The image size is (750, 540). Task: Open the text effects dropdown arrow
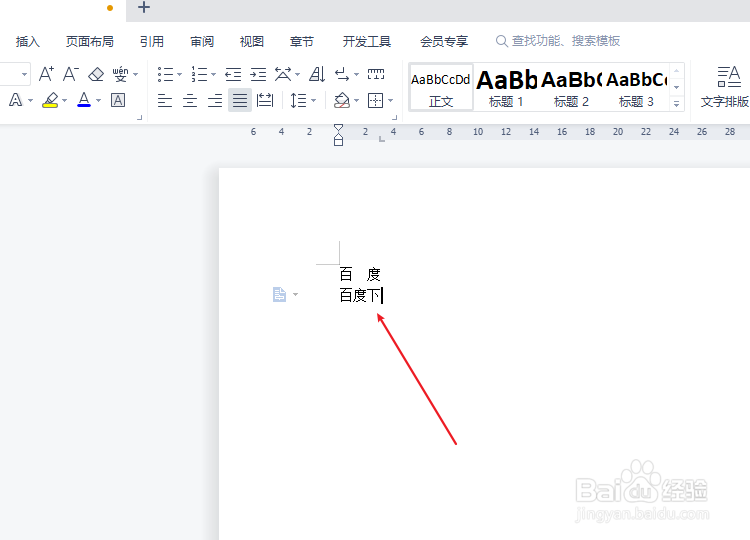(31, 100)
